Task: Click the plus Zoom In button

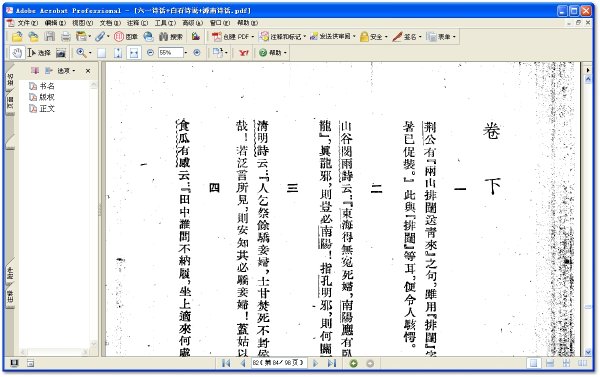Action: coord(197,52)
